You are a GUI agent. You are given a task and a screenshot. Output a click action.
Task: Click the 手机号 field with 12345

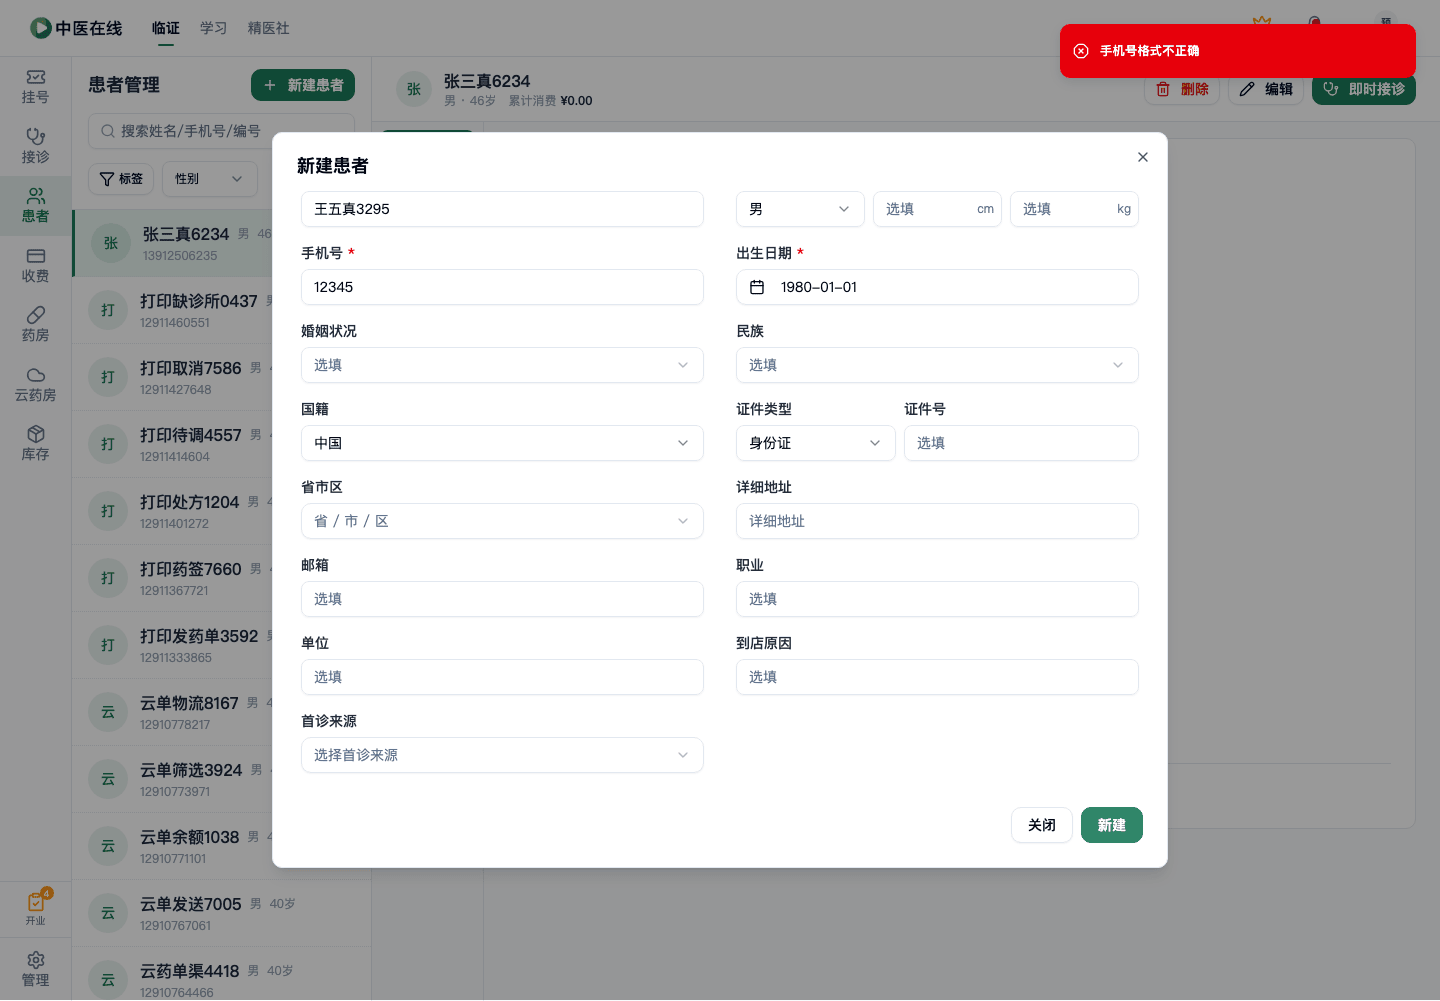[502, 287]
